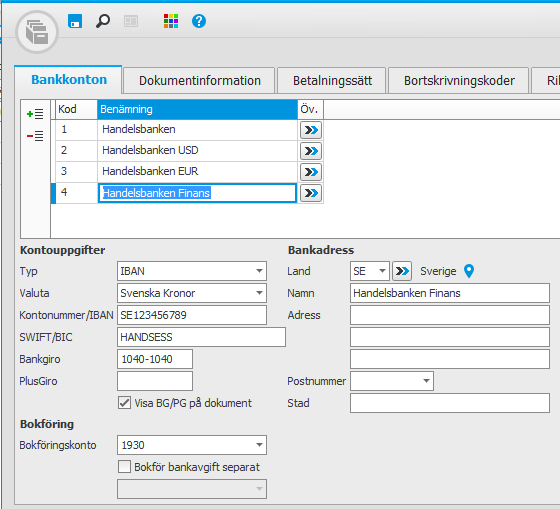Switch to the Dokumentinformation tab
This screenshot has width=560, height=509.
[200, 81]
